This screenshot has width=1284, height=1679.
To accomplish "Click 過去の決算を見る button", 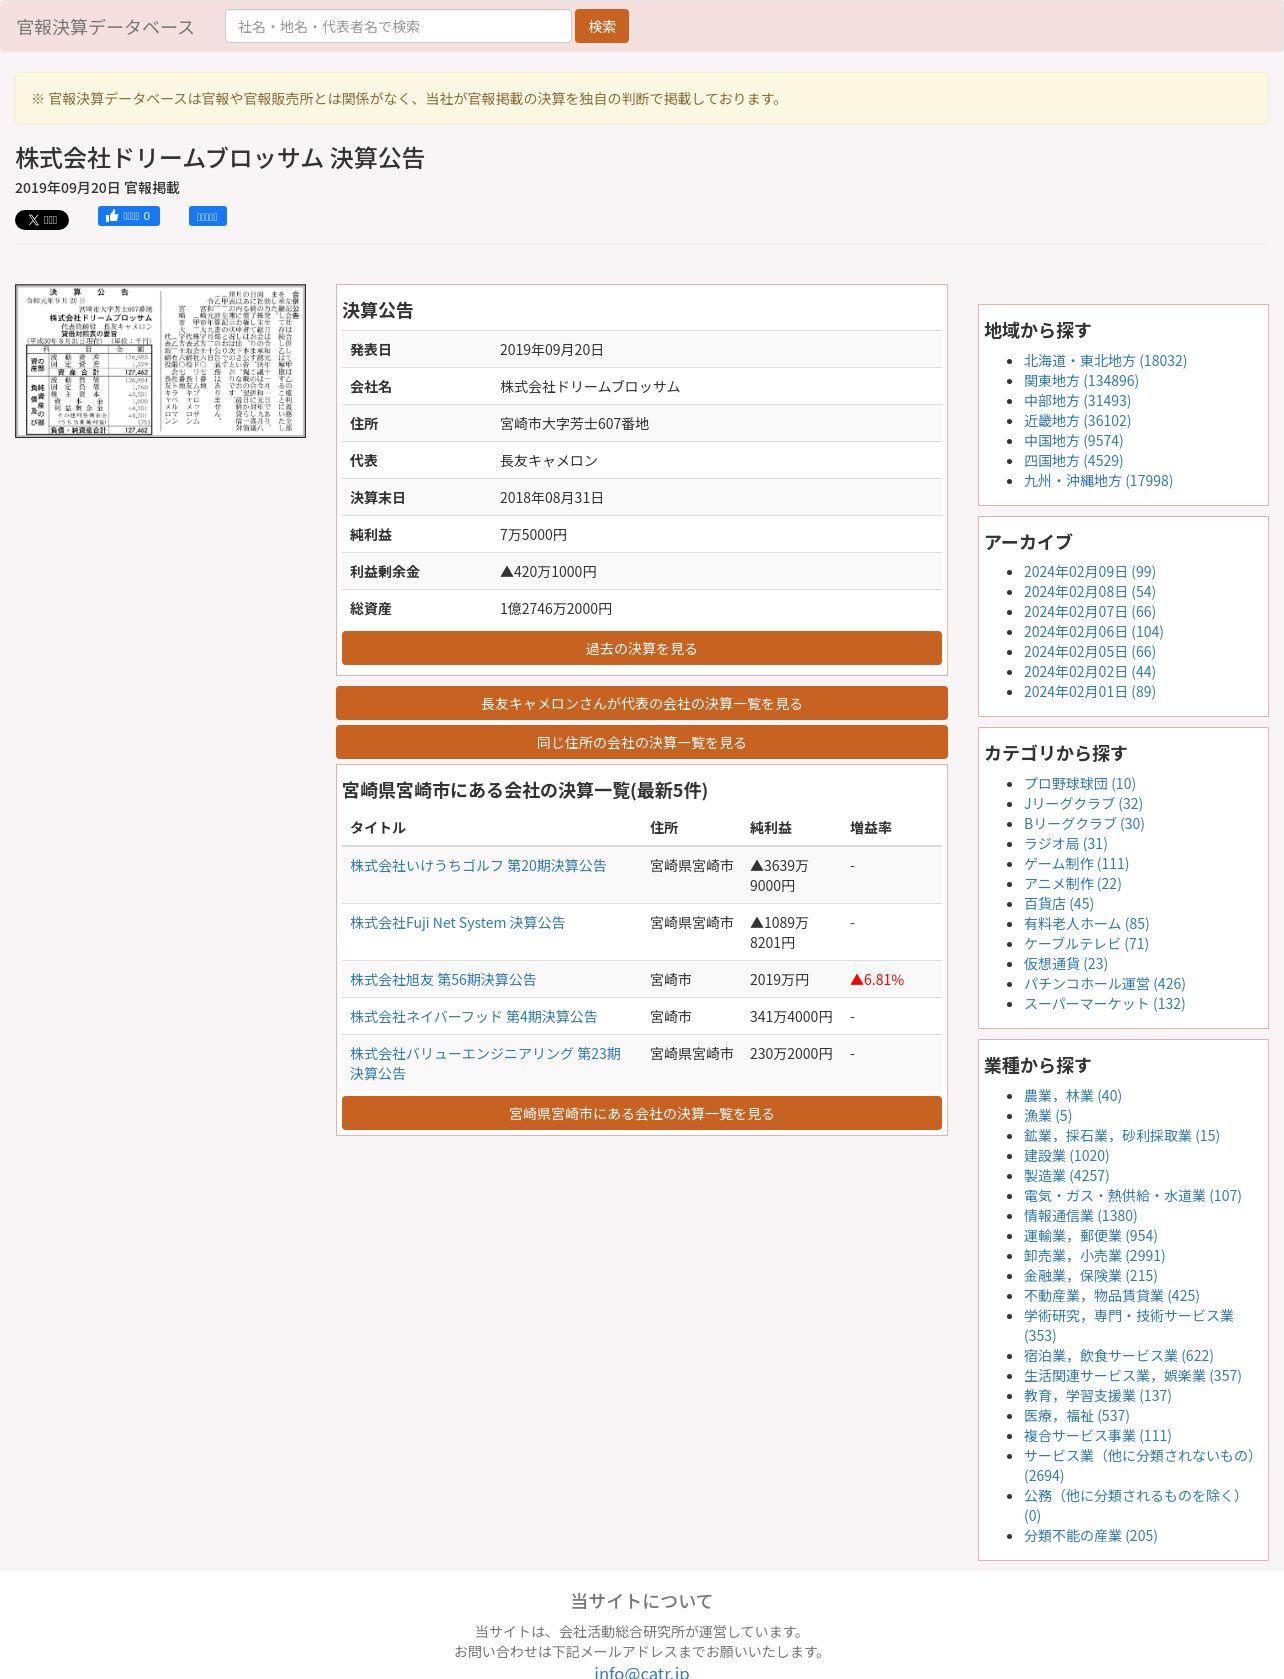I will [642, 648].
